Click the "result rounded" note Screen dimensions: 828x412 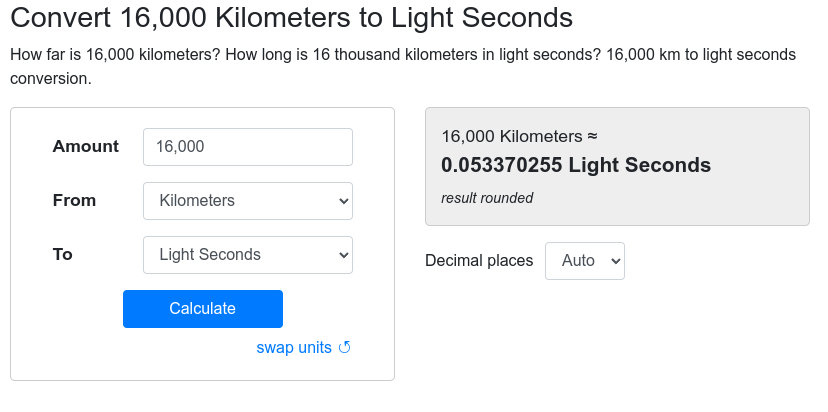tap(487, 198)
